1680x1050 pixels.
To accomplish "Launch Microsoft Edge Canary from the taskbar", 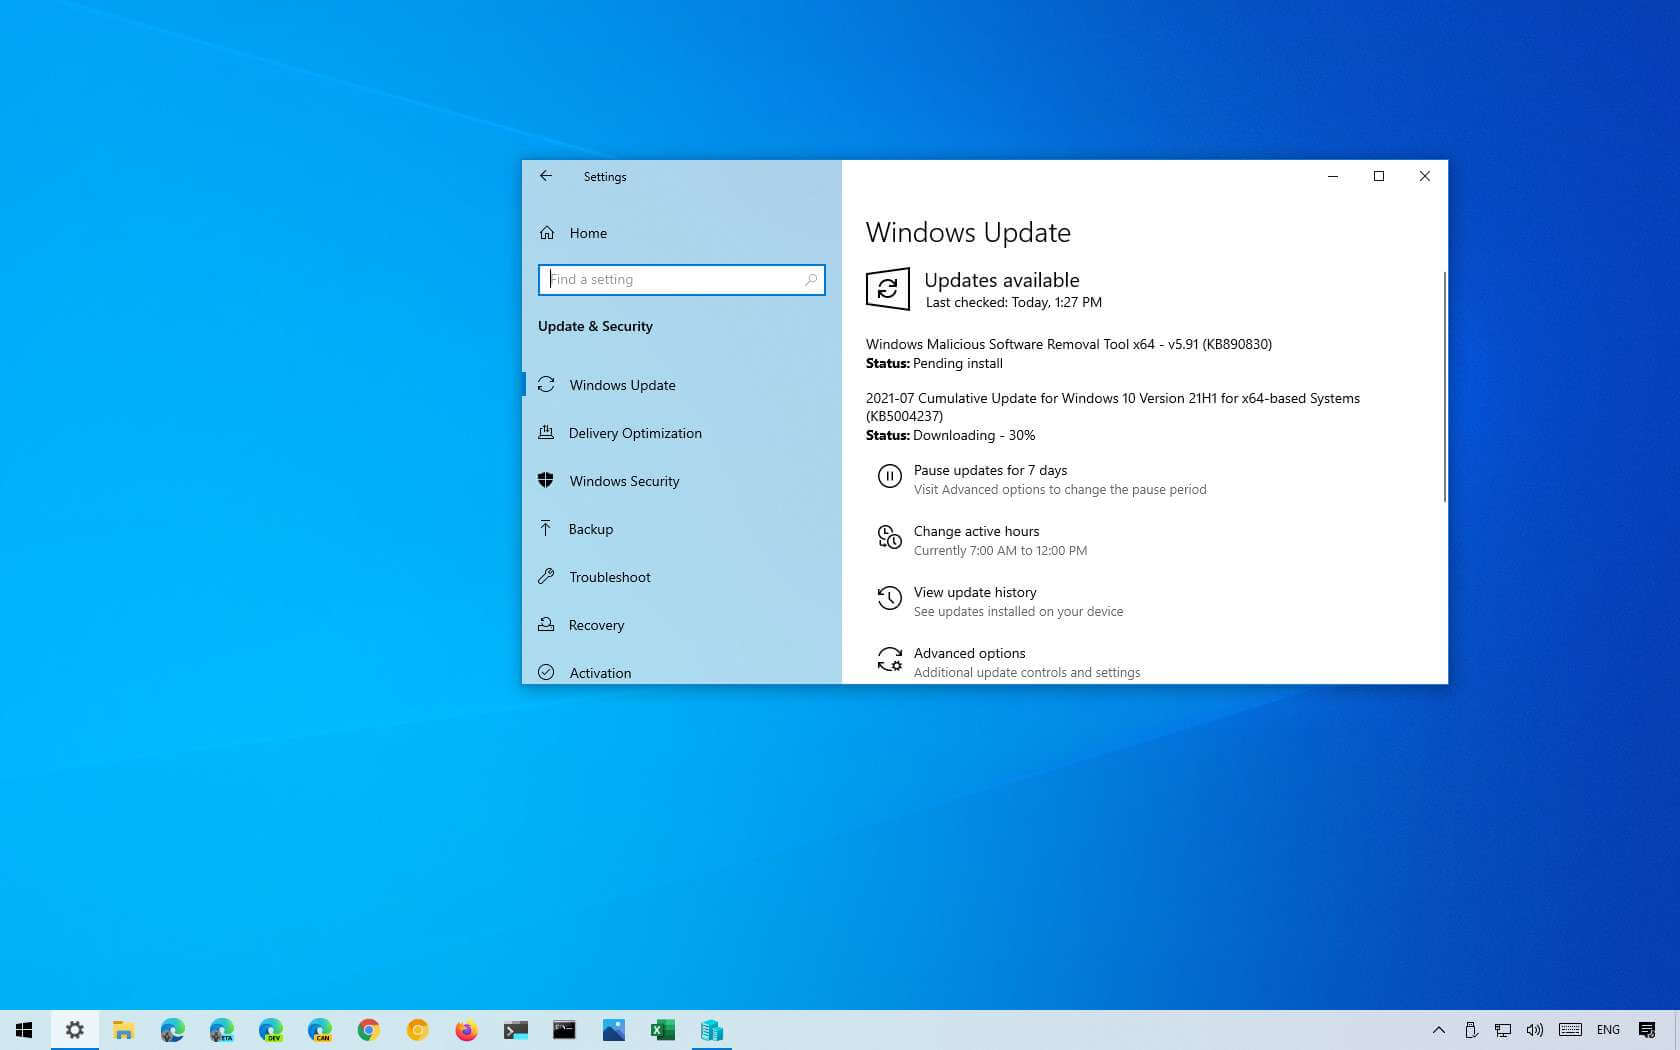I will 319,1030.
